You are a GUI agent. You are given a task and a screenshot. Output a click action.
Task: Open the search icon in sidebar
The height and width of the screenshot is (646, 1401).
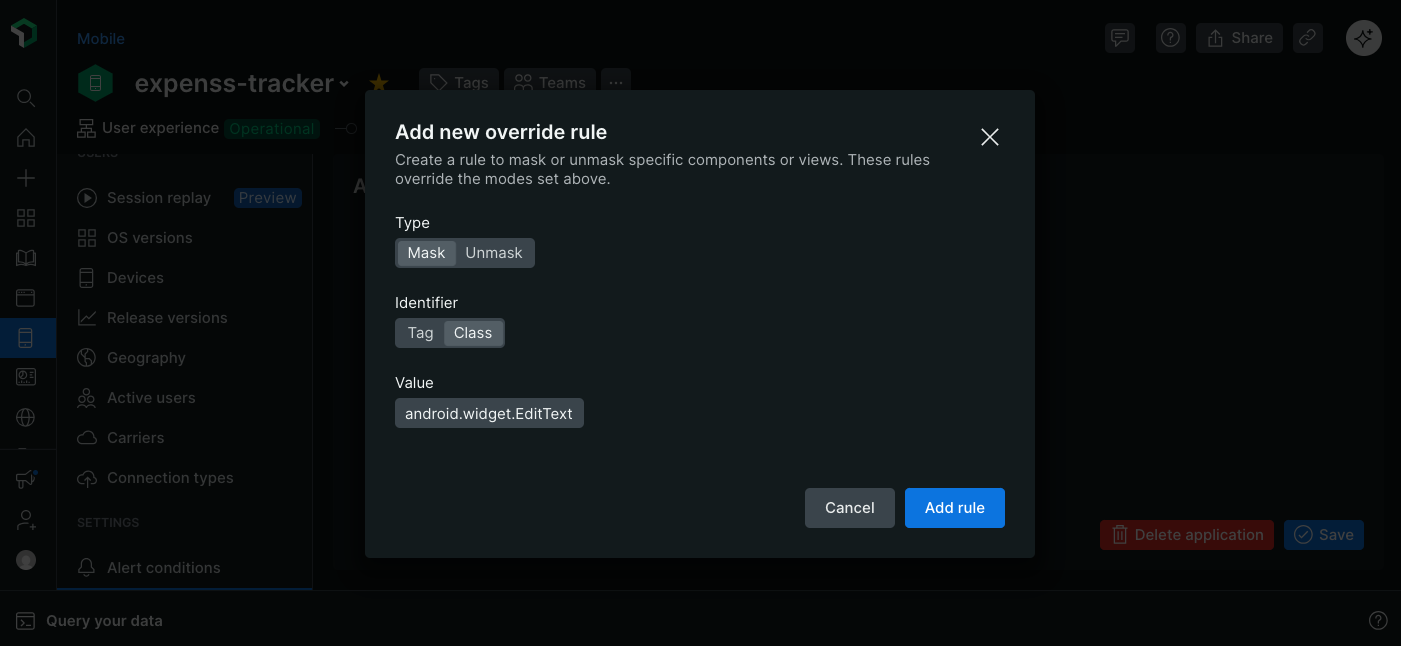pos(26,98)
